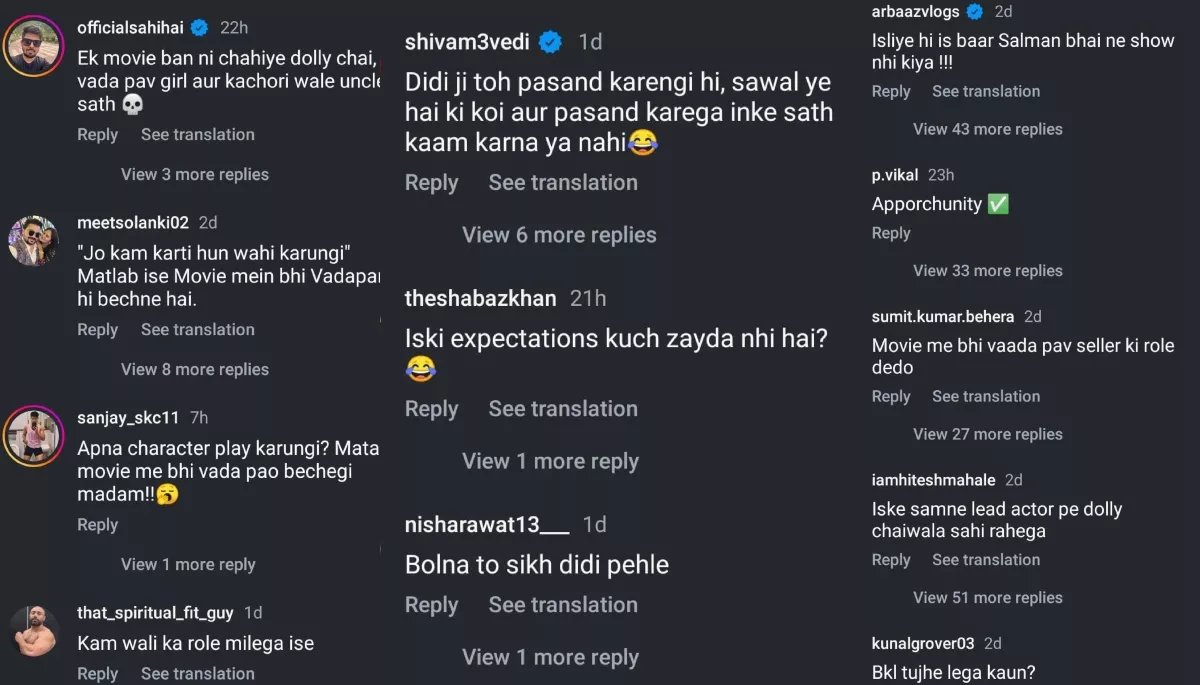Click meetsolanki02's avatar thumbnail
The height and width of the screenshot is (685, 1200).
pos(34,241)
